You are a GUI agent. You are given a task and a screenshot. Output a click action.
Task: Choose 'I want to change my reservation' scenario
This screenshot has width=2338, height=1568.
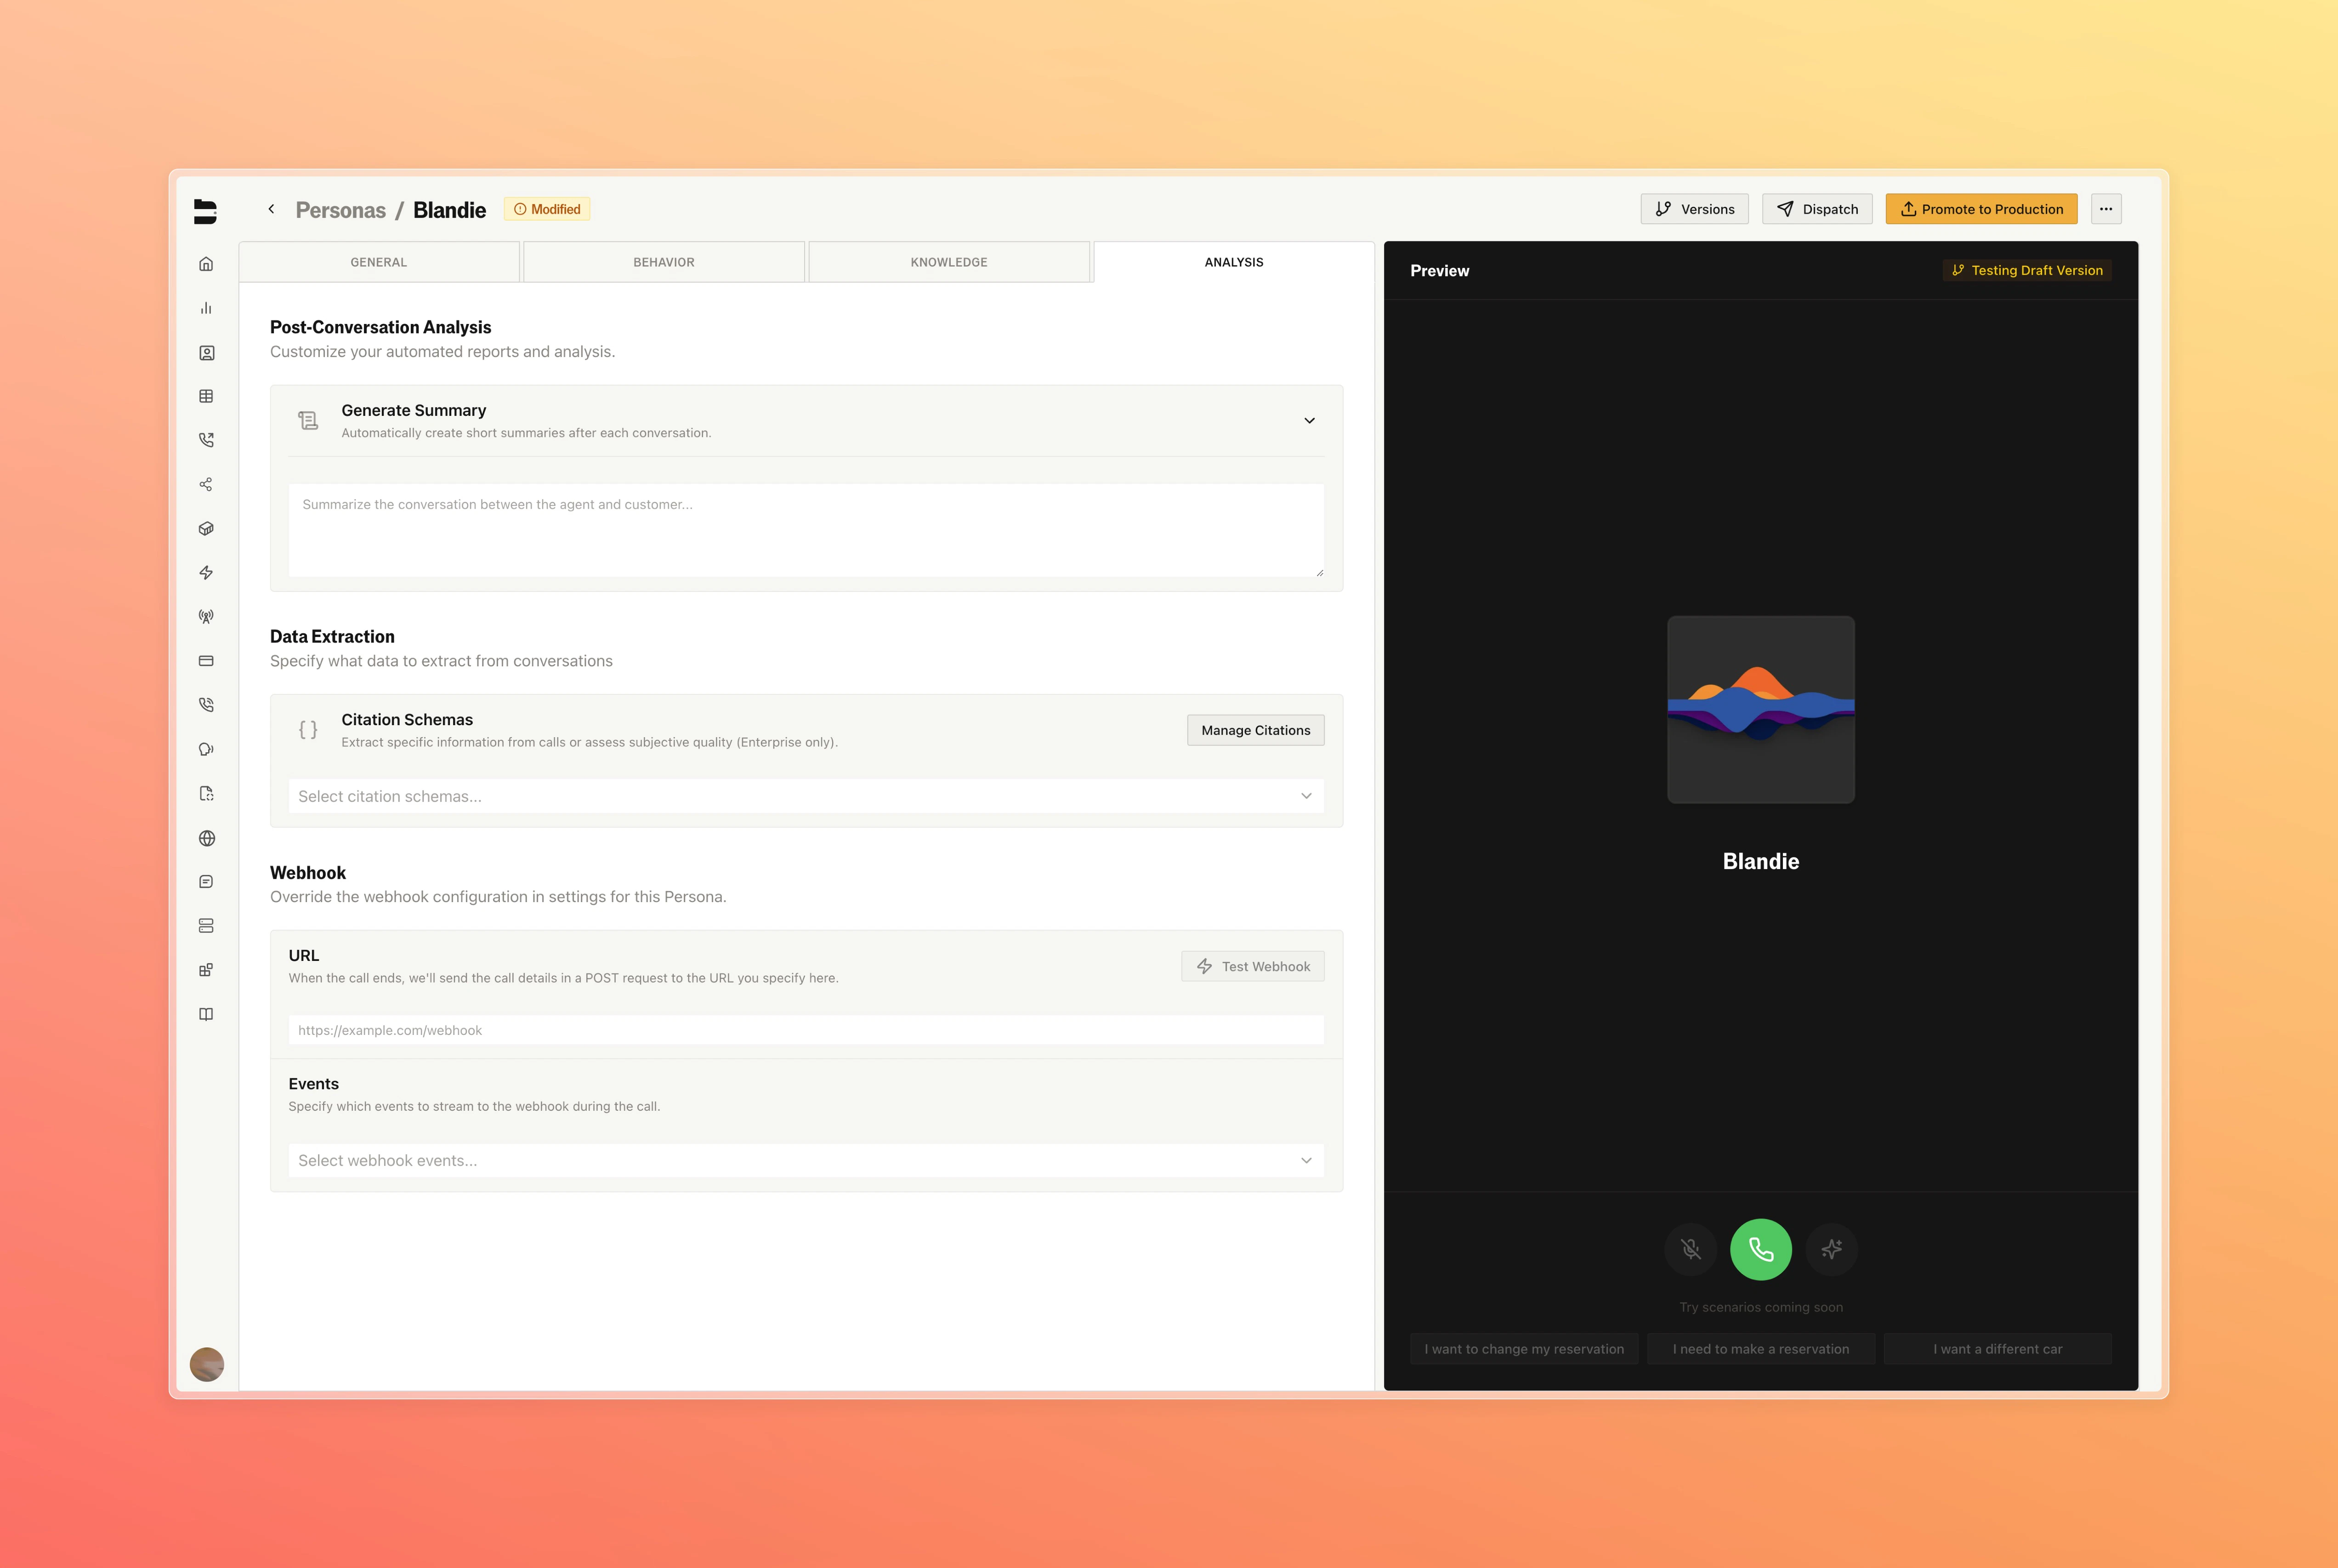click(1524, 1349)
